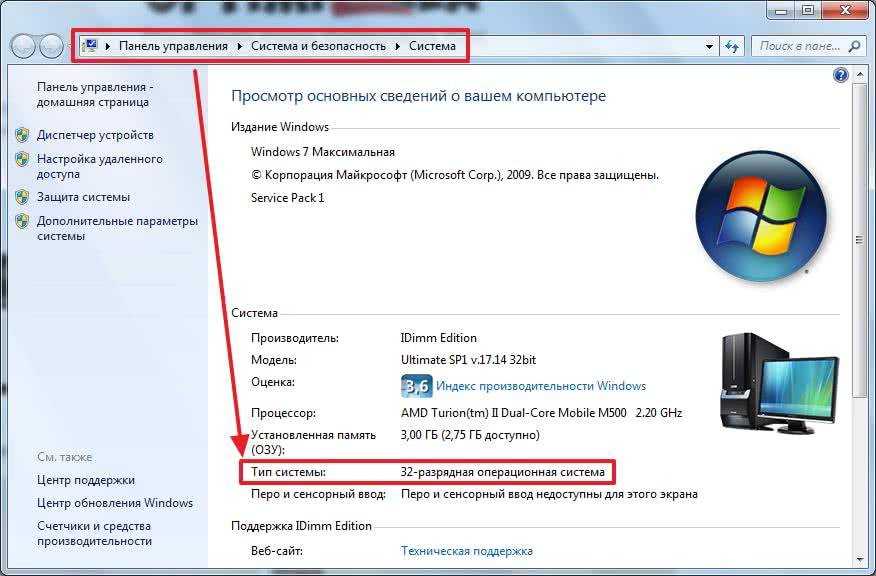The image size is (876, 576).
Task: Click the scrollbar down arrow
Action: point(859,559)
